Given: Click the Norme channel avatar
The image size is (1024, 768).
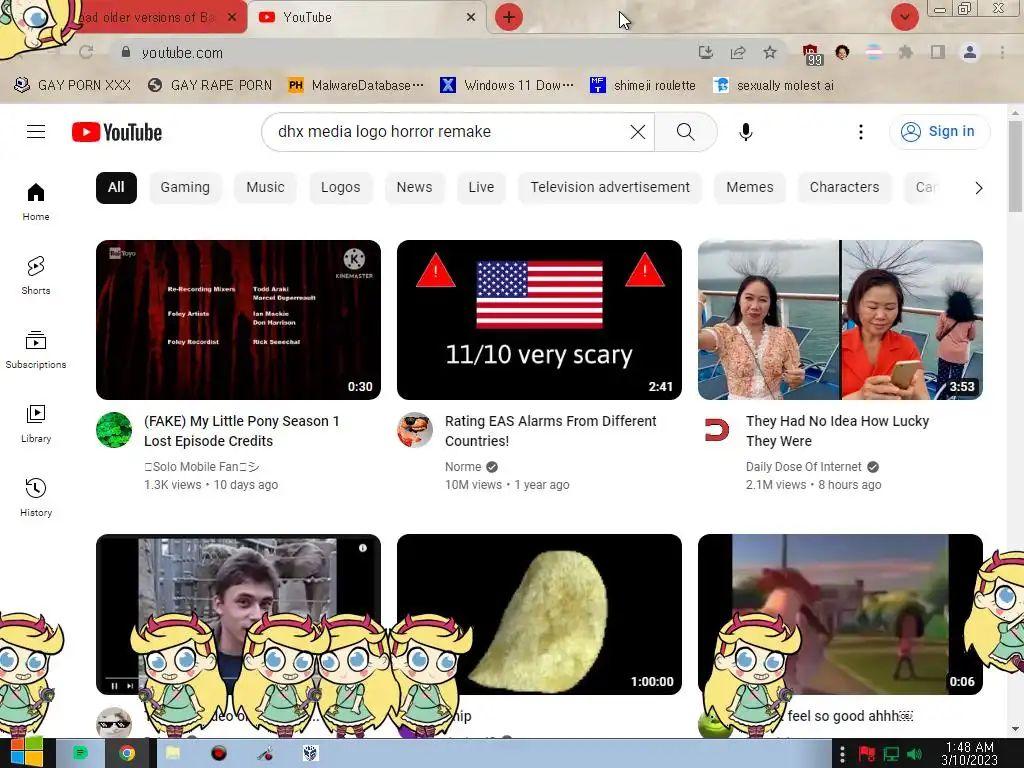Looking at the screenshot, I should (415, 430).
